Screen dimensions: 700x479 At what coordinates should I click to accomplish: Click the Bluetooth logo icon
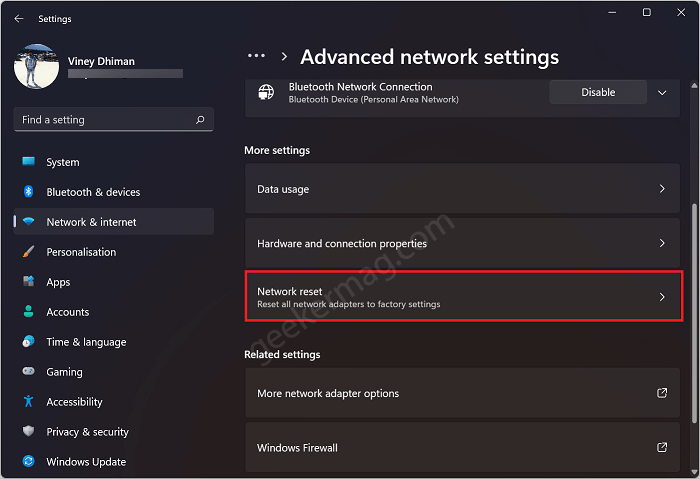[29, 192]
